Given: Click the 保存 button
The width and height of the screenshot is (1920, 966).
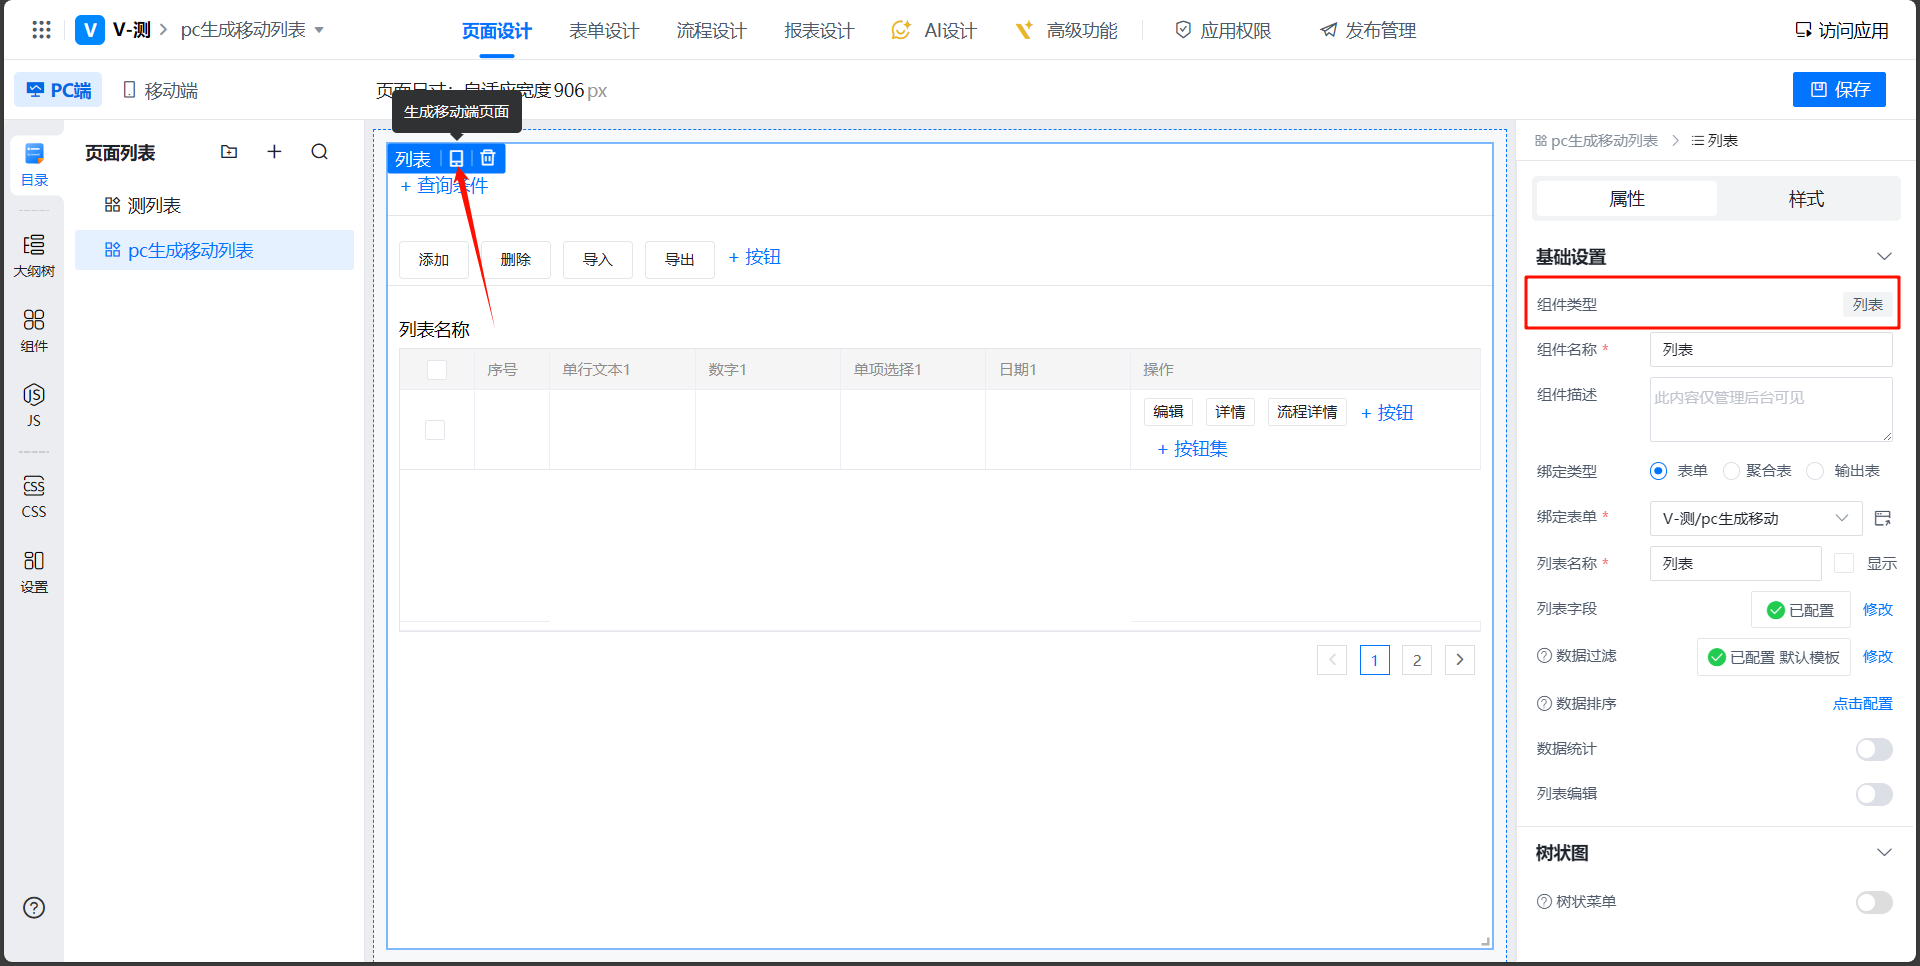Looking at the screenshot, I should tap(1839, 90).
